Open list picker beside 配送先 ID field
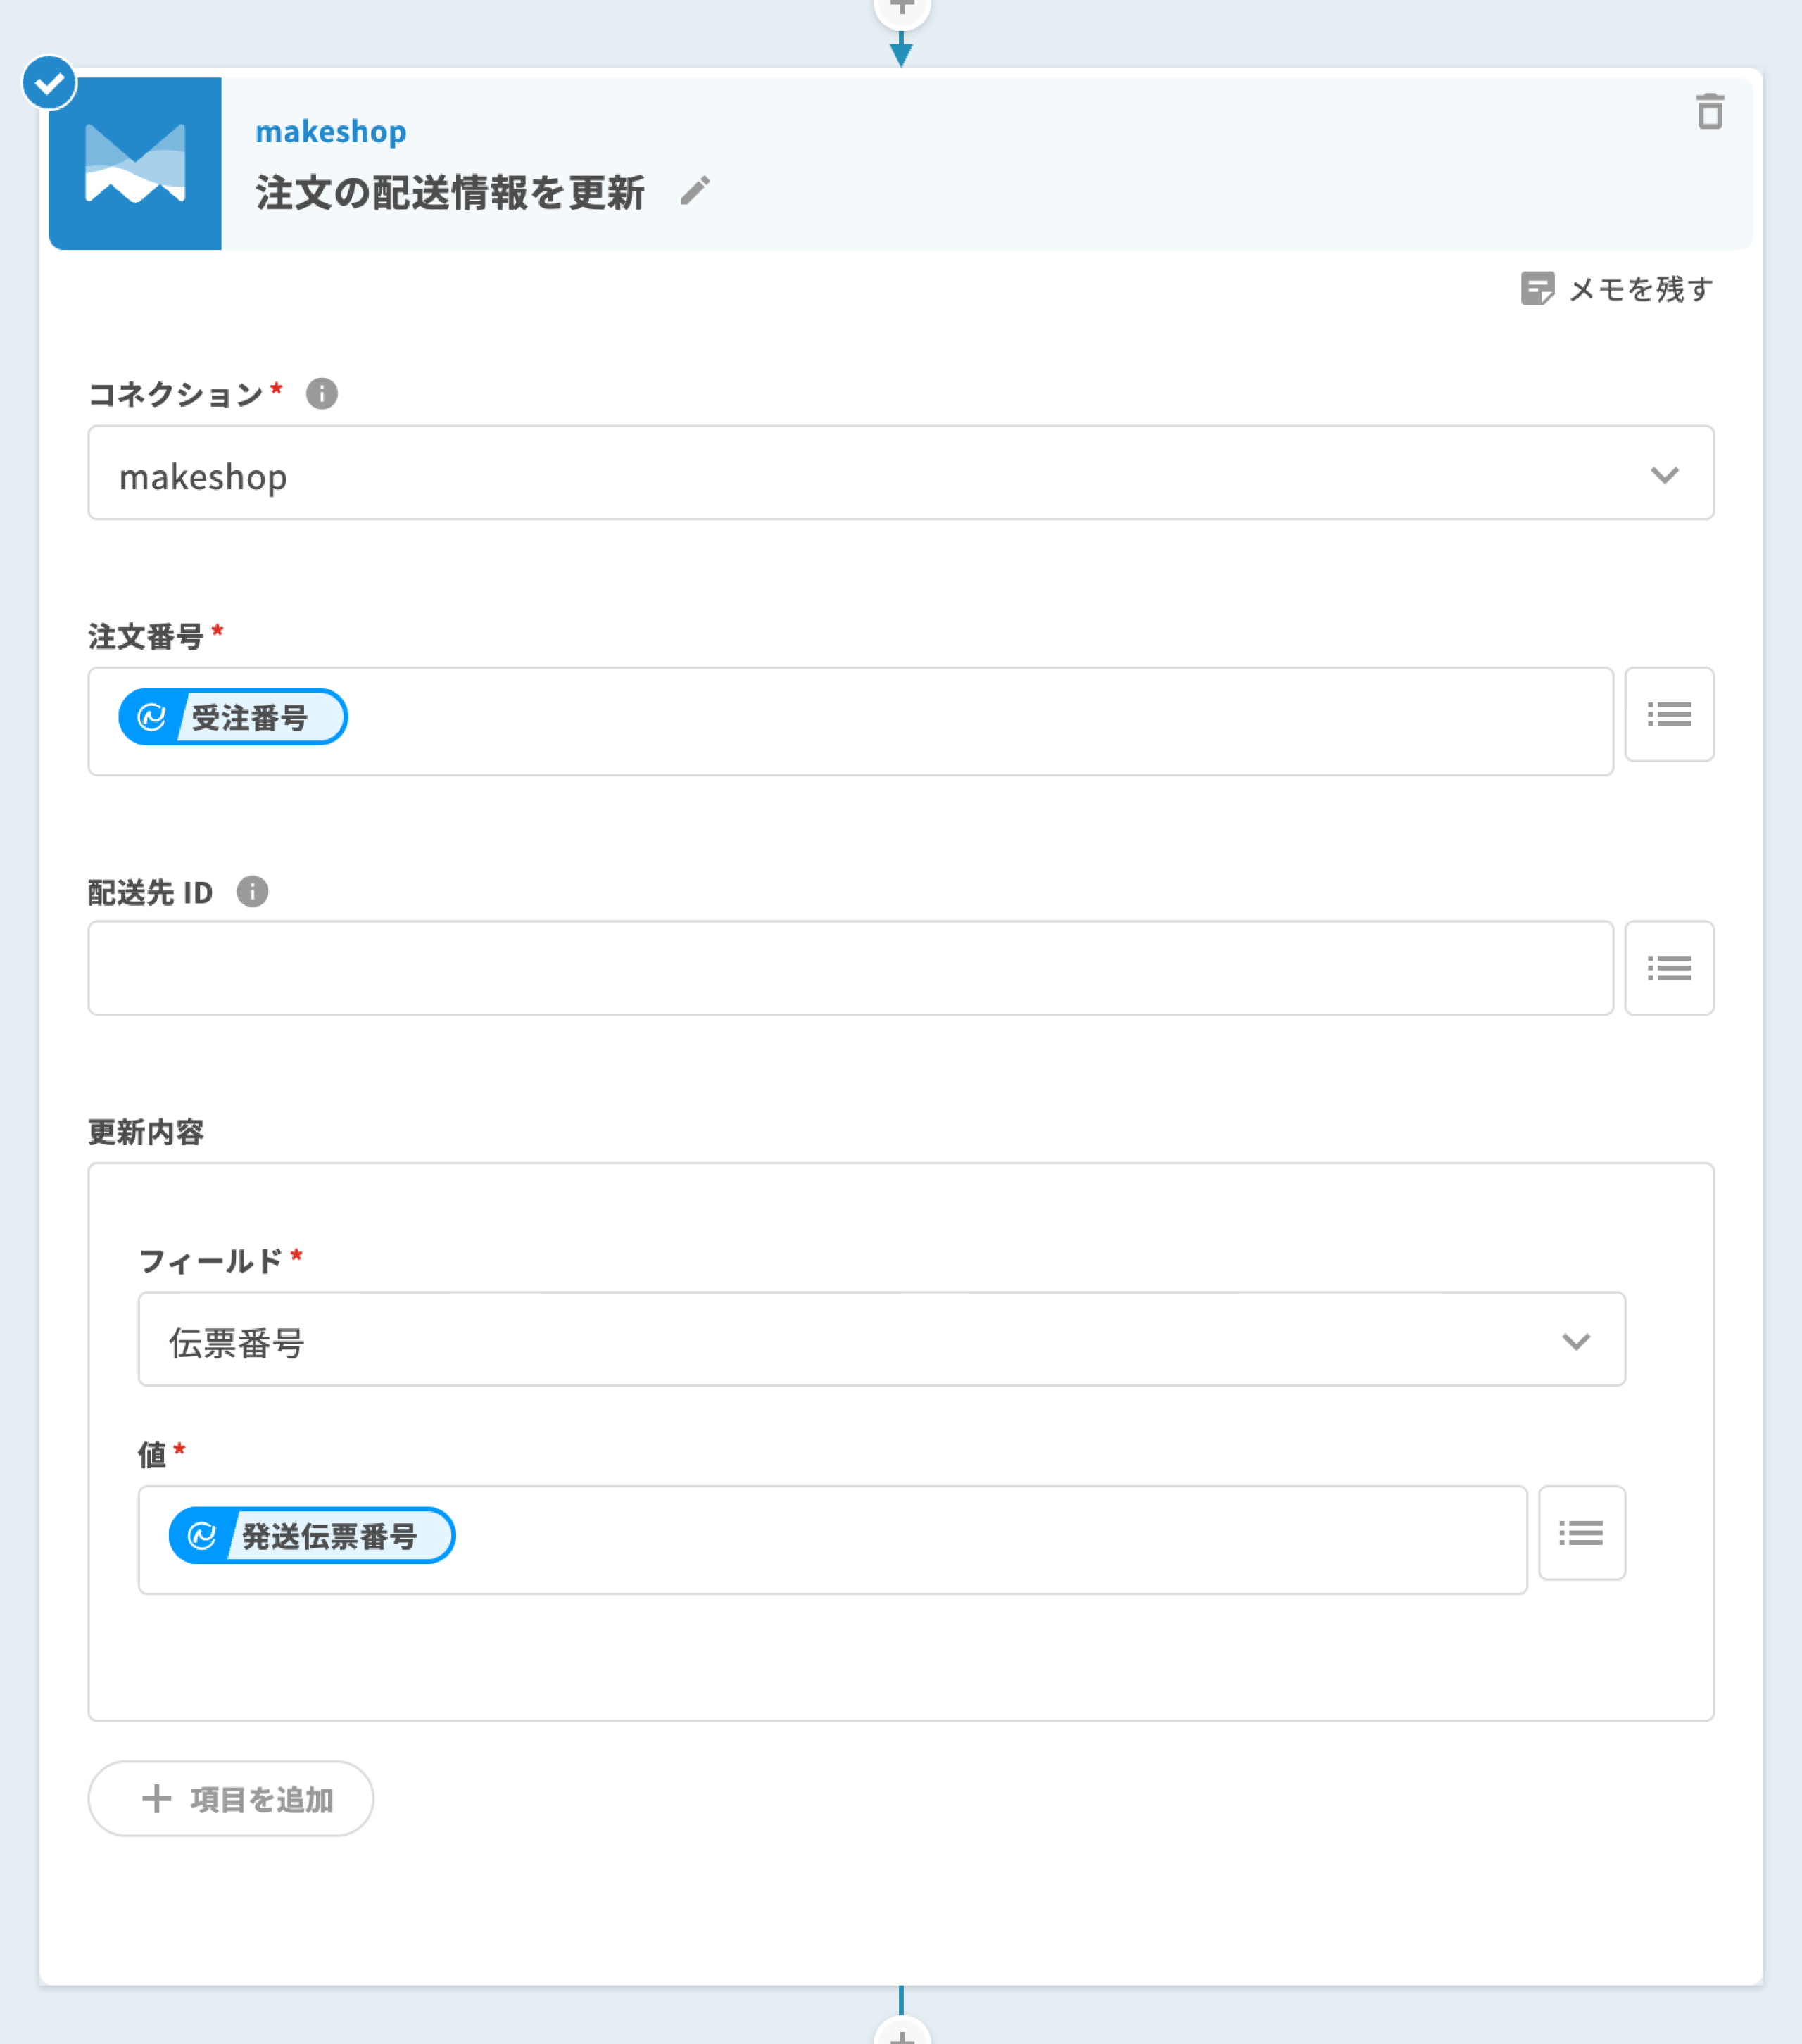Screen dimensions: 1802x2044 [x=1668, y=968]
